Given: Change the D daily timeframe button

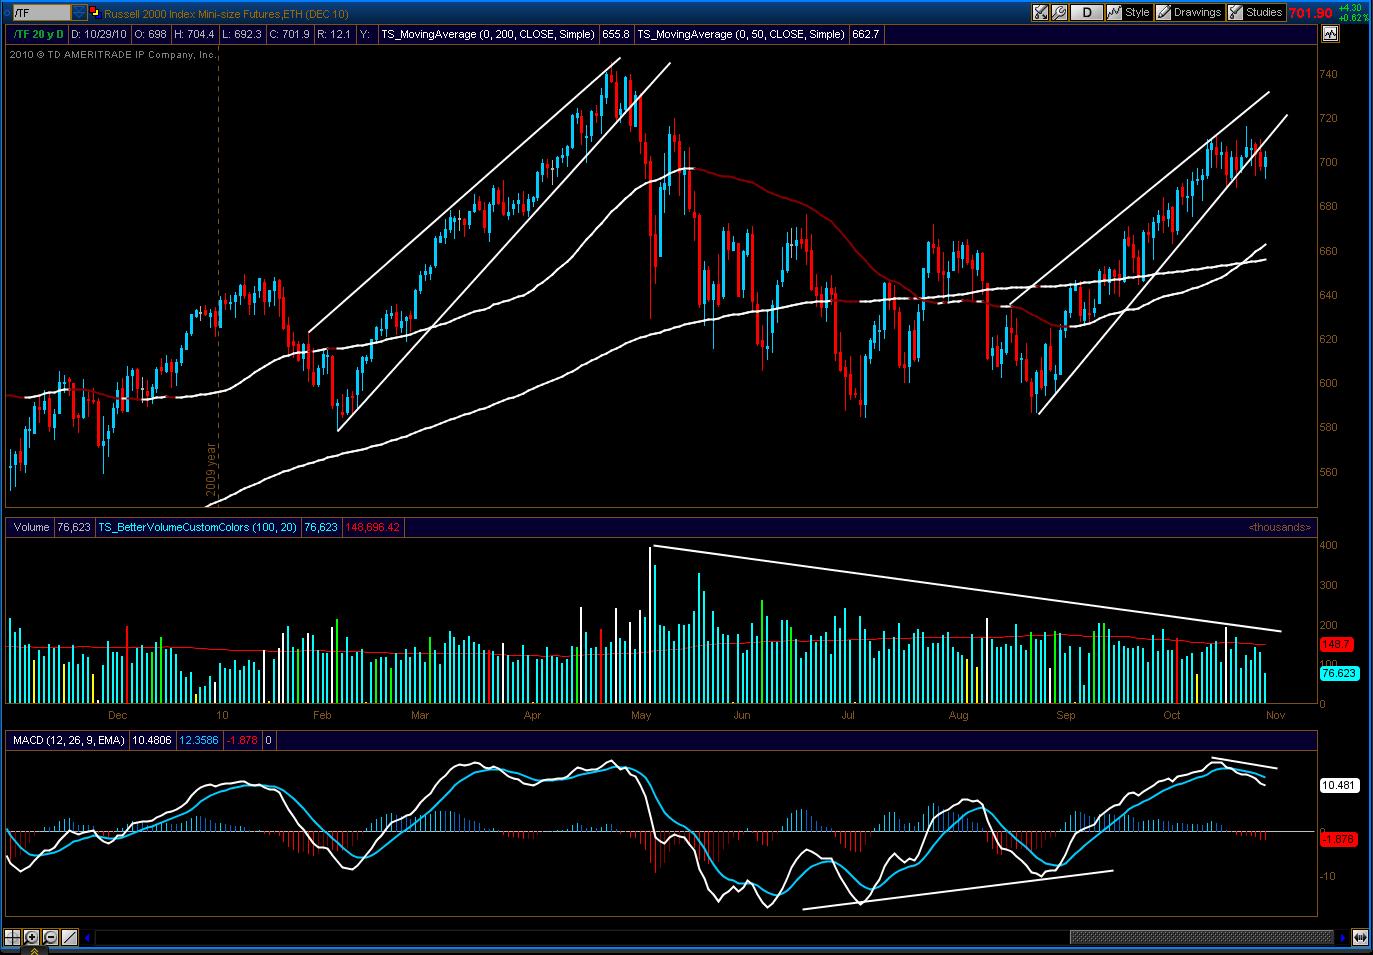Looking at the screenshot, I should (1087, 13).
